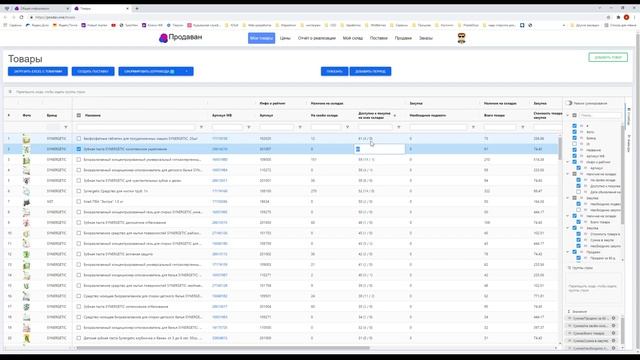Switch to Мой склад tab
The image size is (640, 360).
click(353, 38)
